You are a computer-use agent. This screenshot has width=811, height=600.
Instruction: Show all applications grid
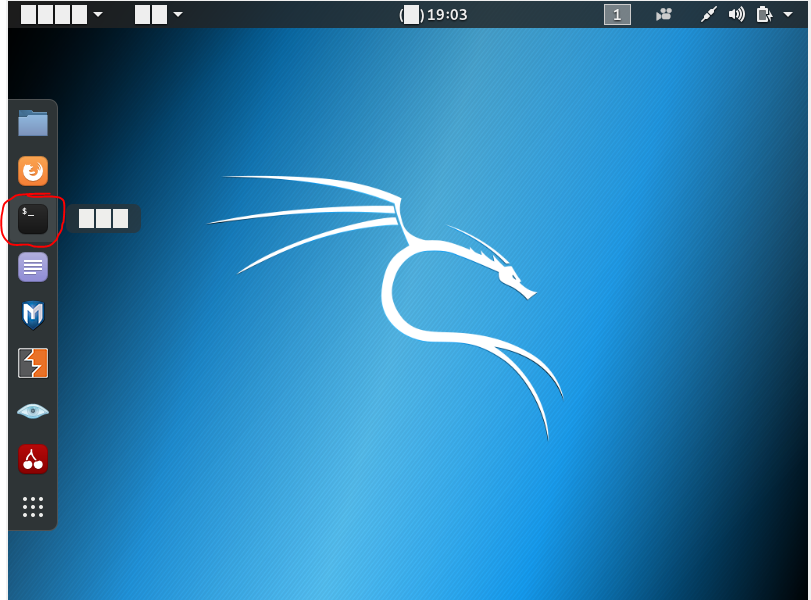pos(33,507)
